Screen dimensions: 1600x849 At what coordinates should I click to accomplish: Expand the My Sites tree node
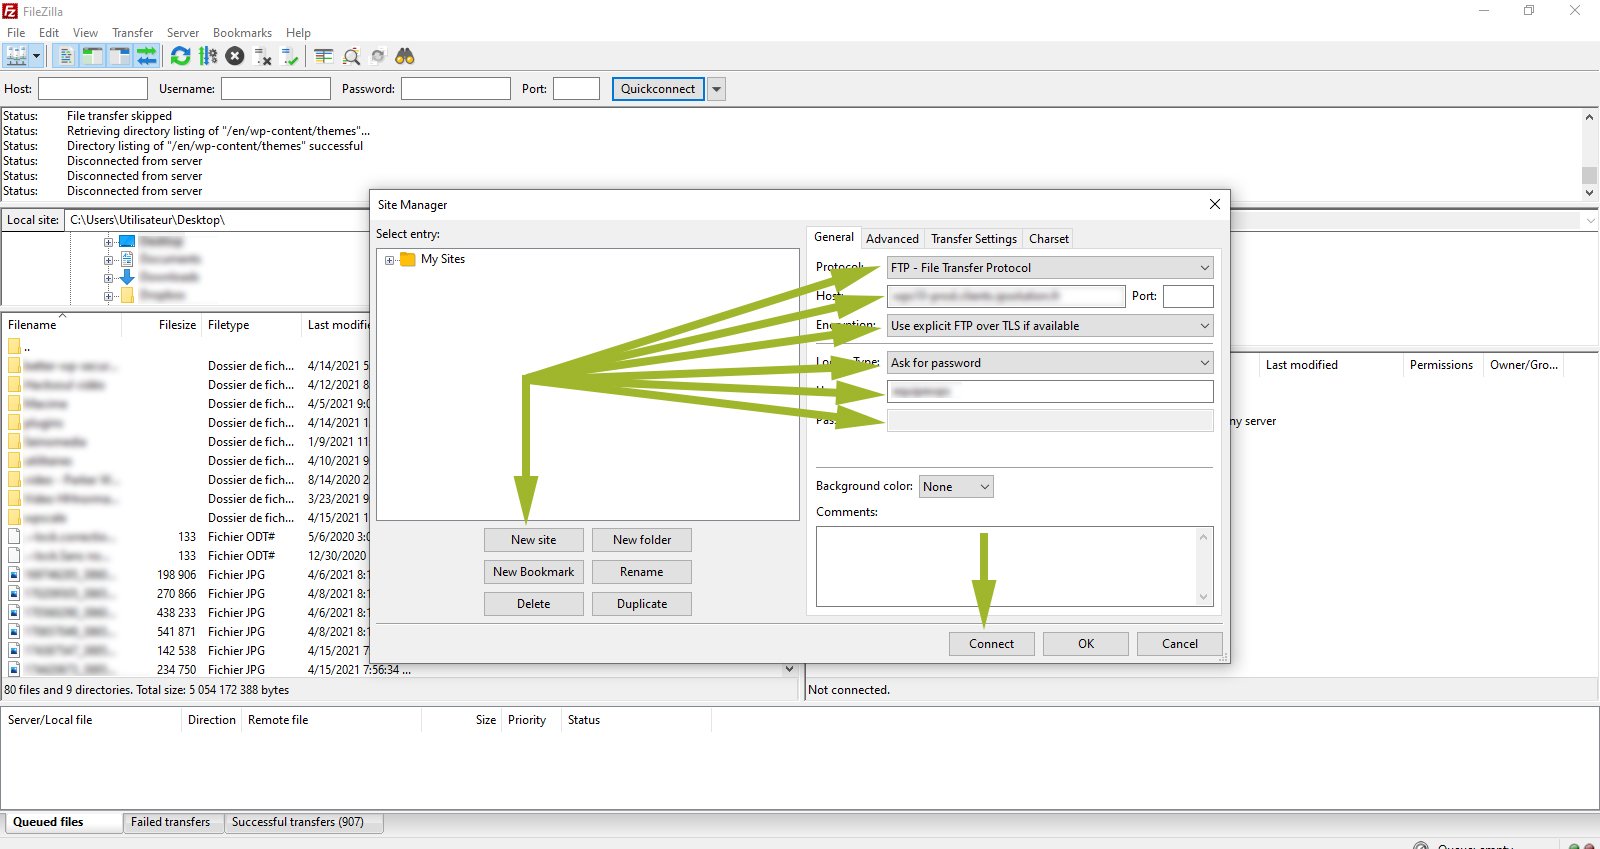click(390, 260)
